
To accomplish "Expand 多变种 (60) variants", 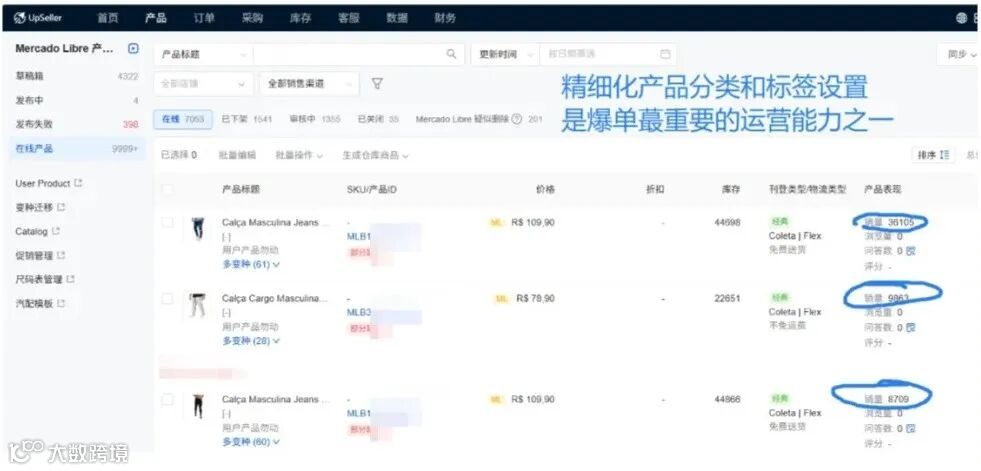I will point(252,442).
